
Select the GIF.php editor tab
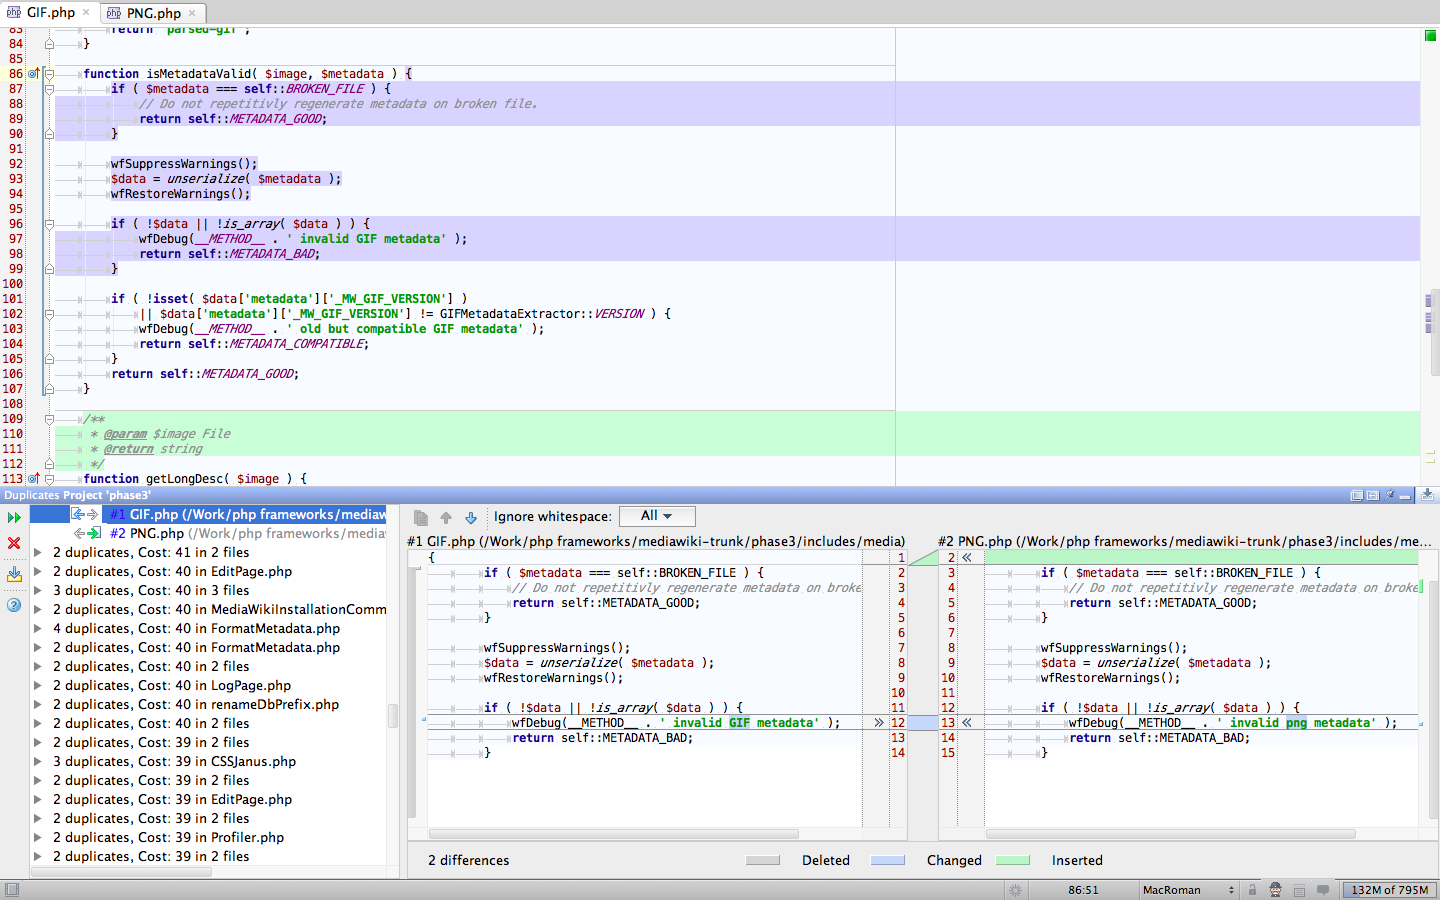(50, 13)
